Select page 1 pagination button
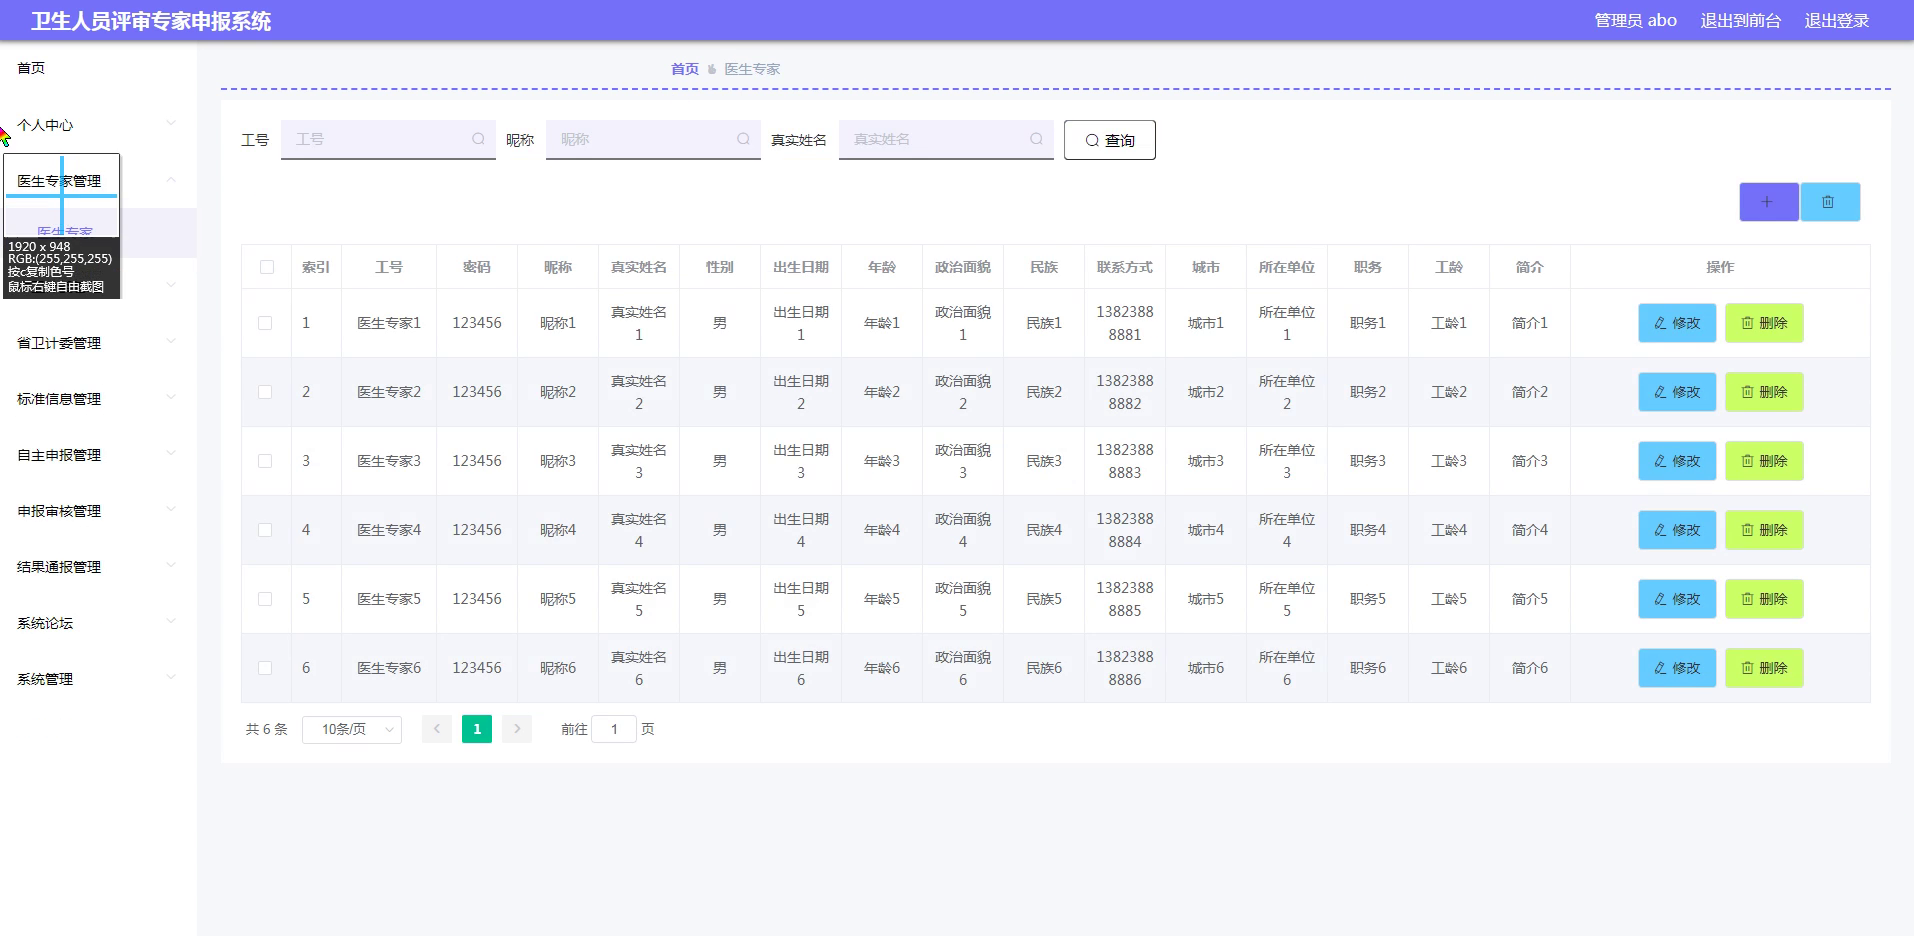The height and width of the screenshot is (936, 1914). click(x=477, y=729)
